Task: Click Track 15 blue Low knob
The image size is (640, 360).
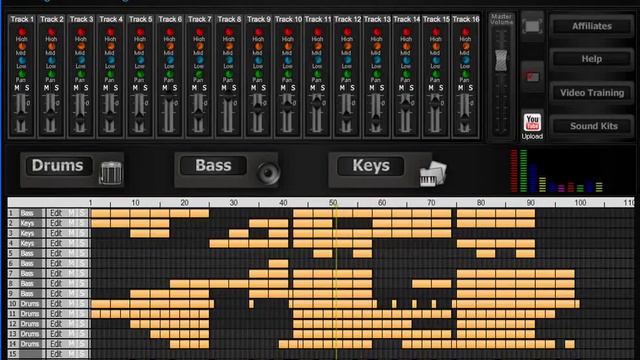Action: [436, 60]
